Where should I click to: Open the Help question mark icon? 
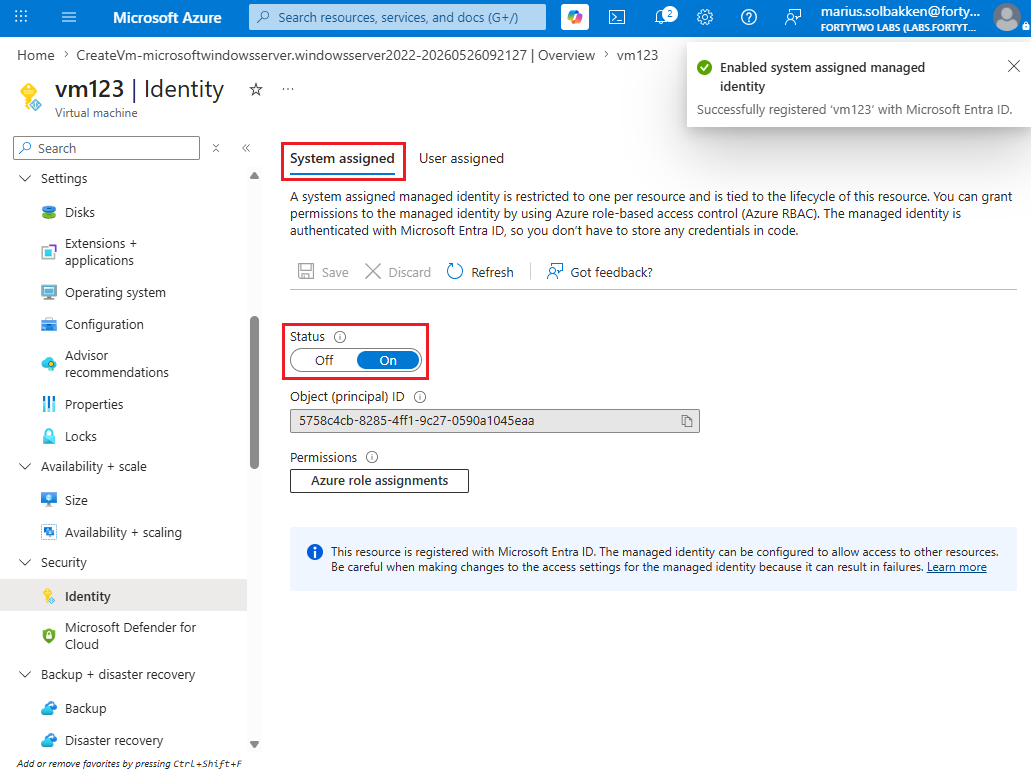coord(749,17)
